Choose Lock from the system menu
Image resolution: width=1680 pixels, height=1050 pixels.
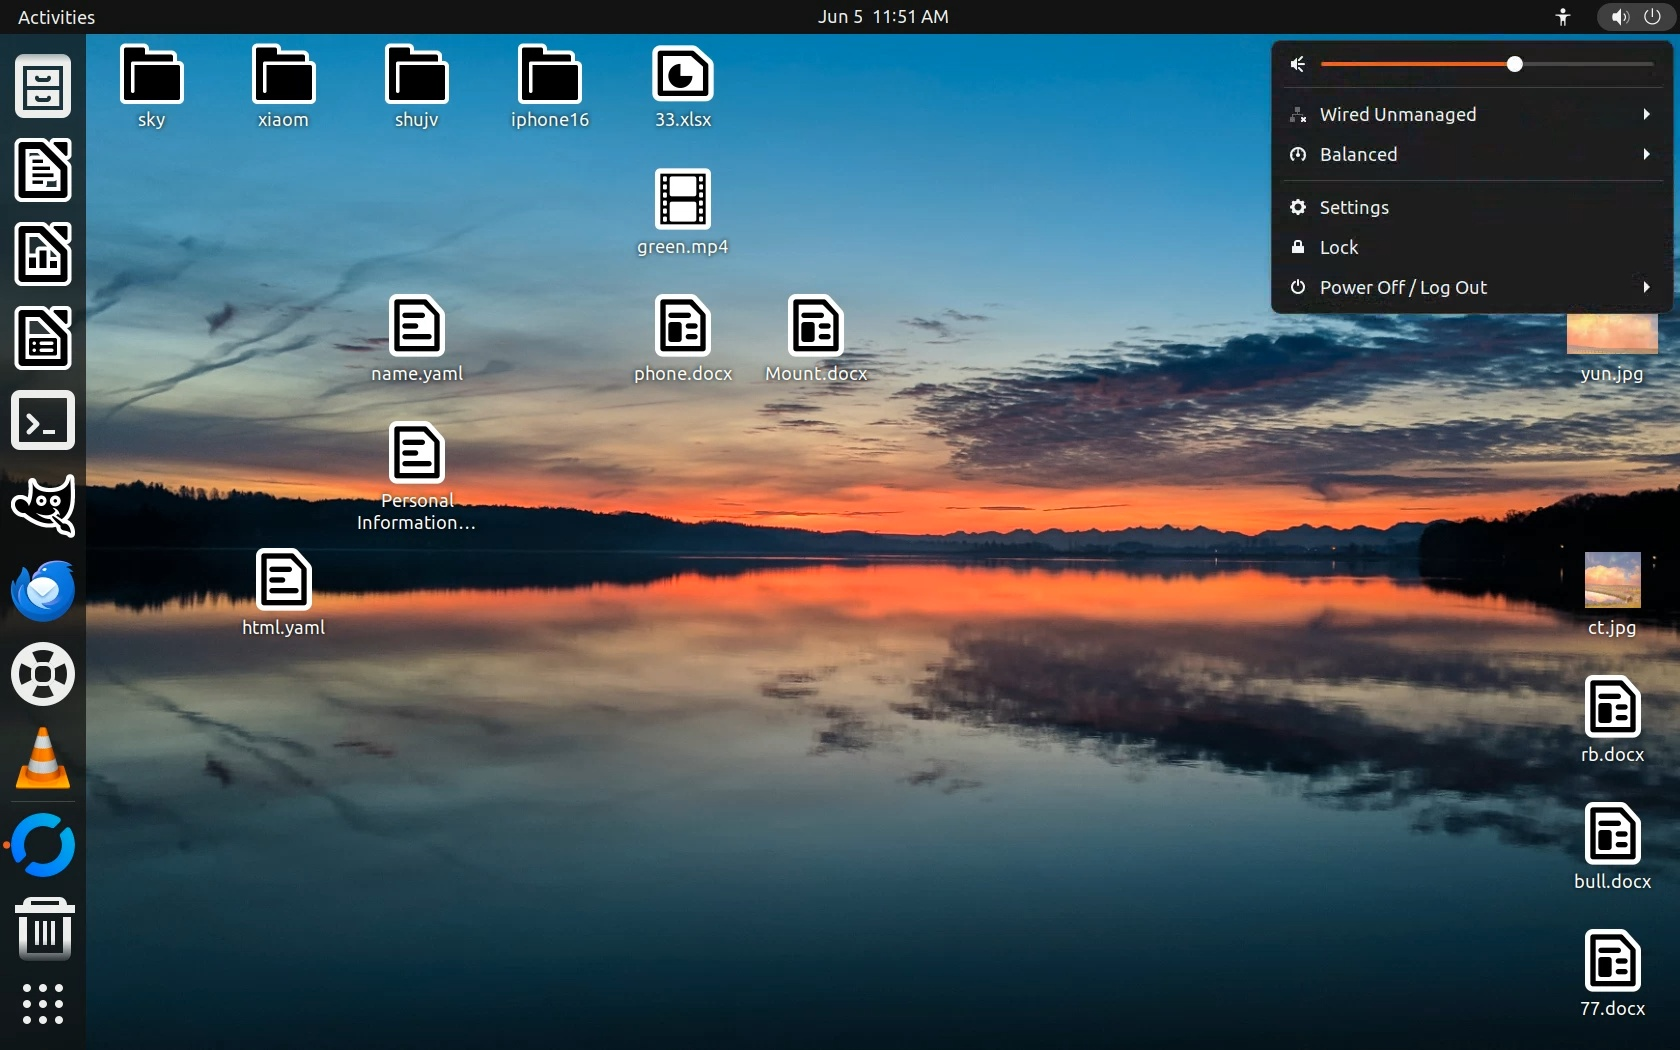coord(1338,248)
